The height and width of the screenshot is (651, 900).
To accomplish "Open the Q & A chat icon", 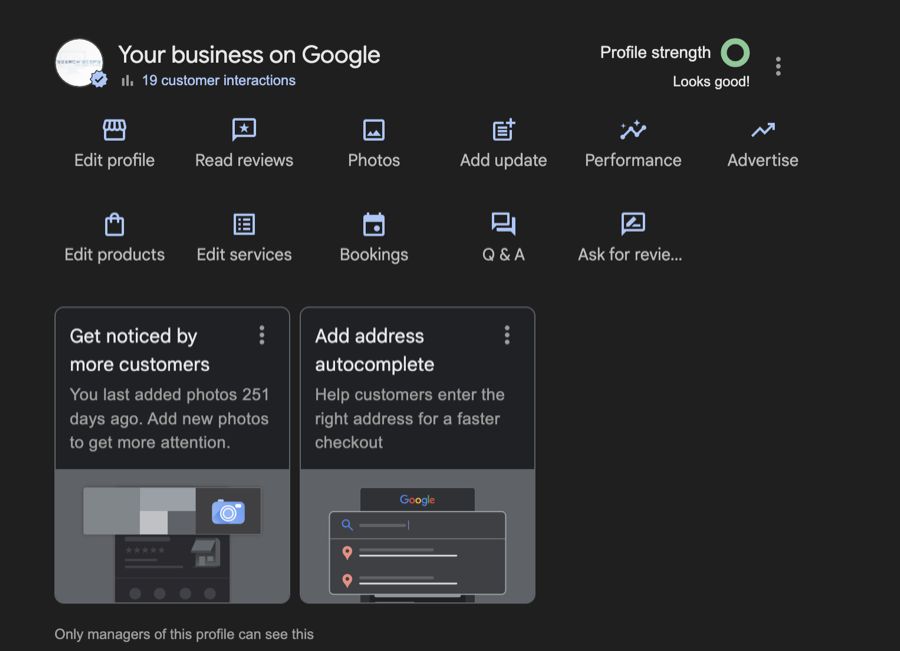I will point(503,224).
